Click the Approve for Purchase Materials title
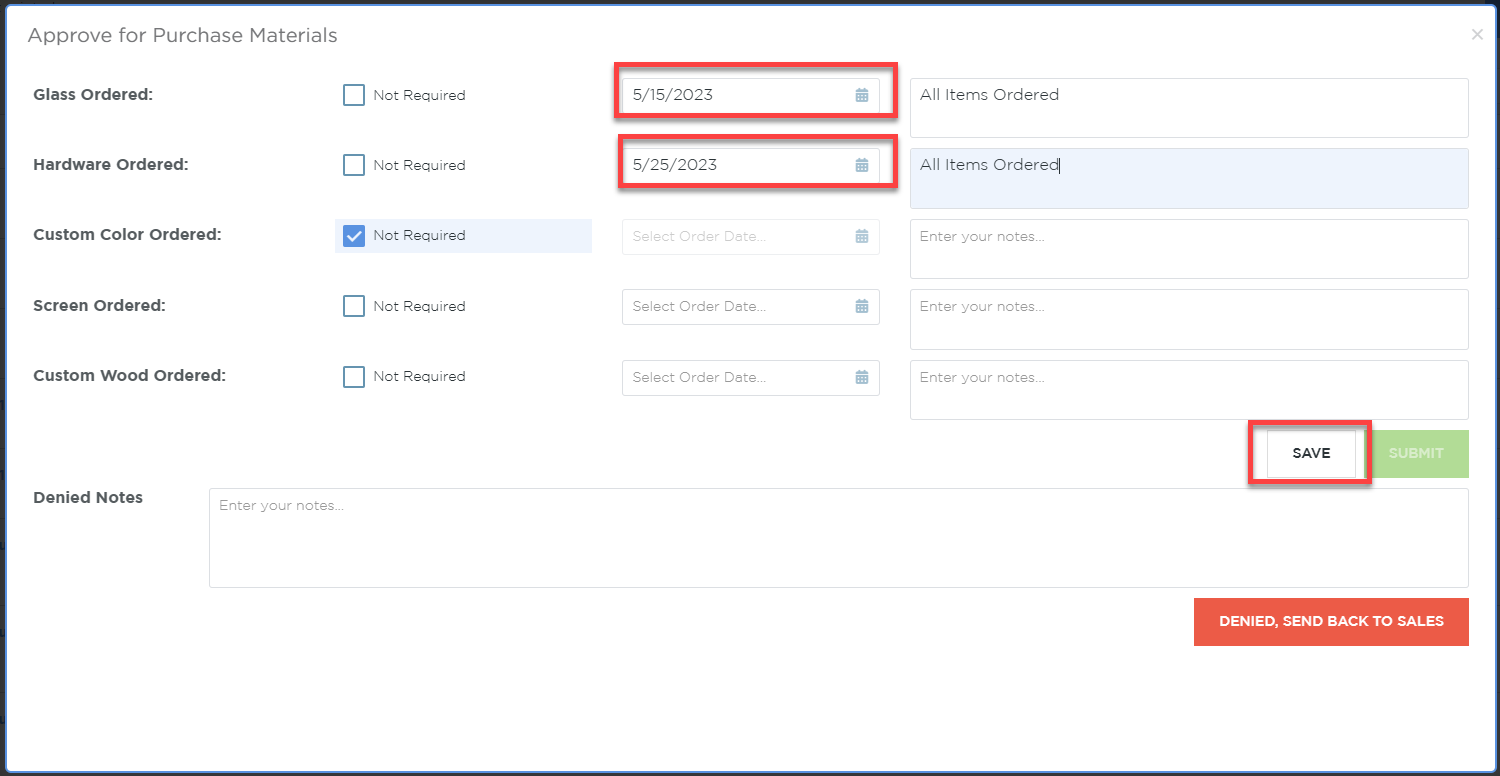 point(183,36)
